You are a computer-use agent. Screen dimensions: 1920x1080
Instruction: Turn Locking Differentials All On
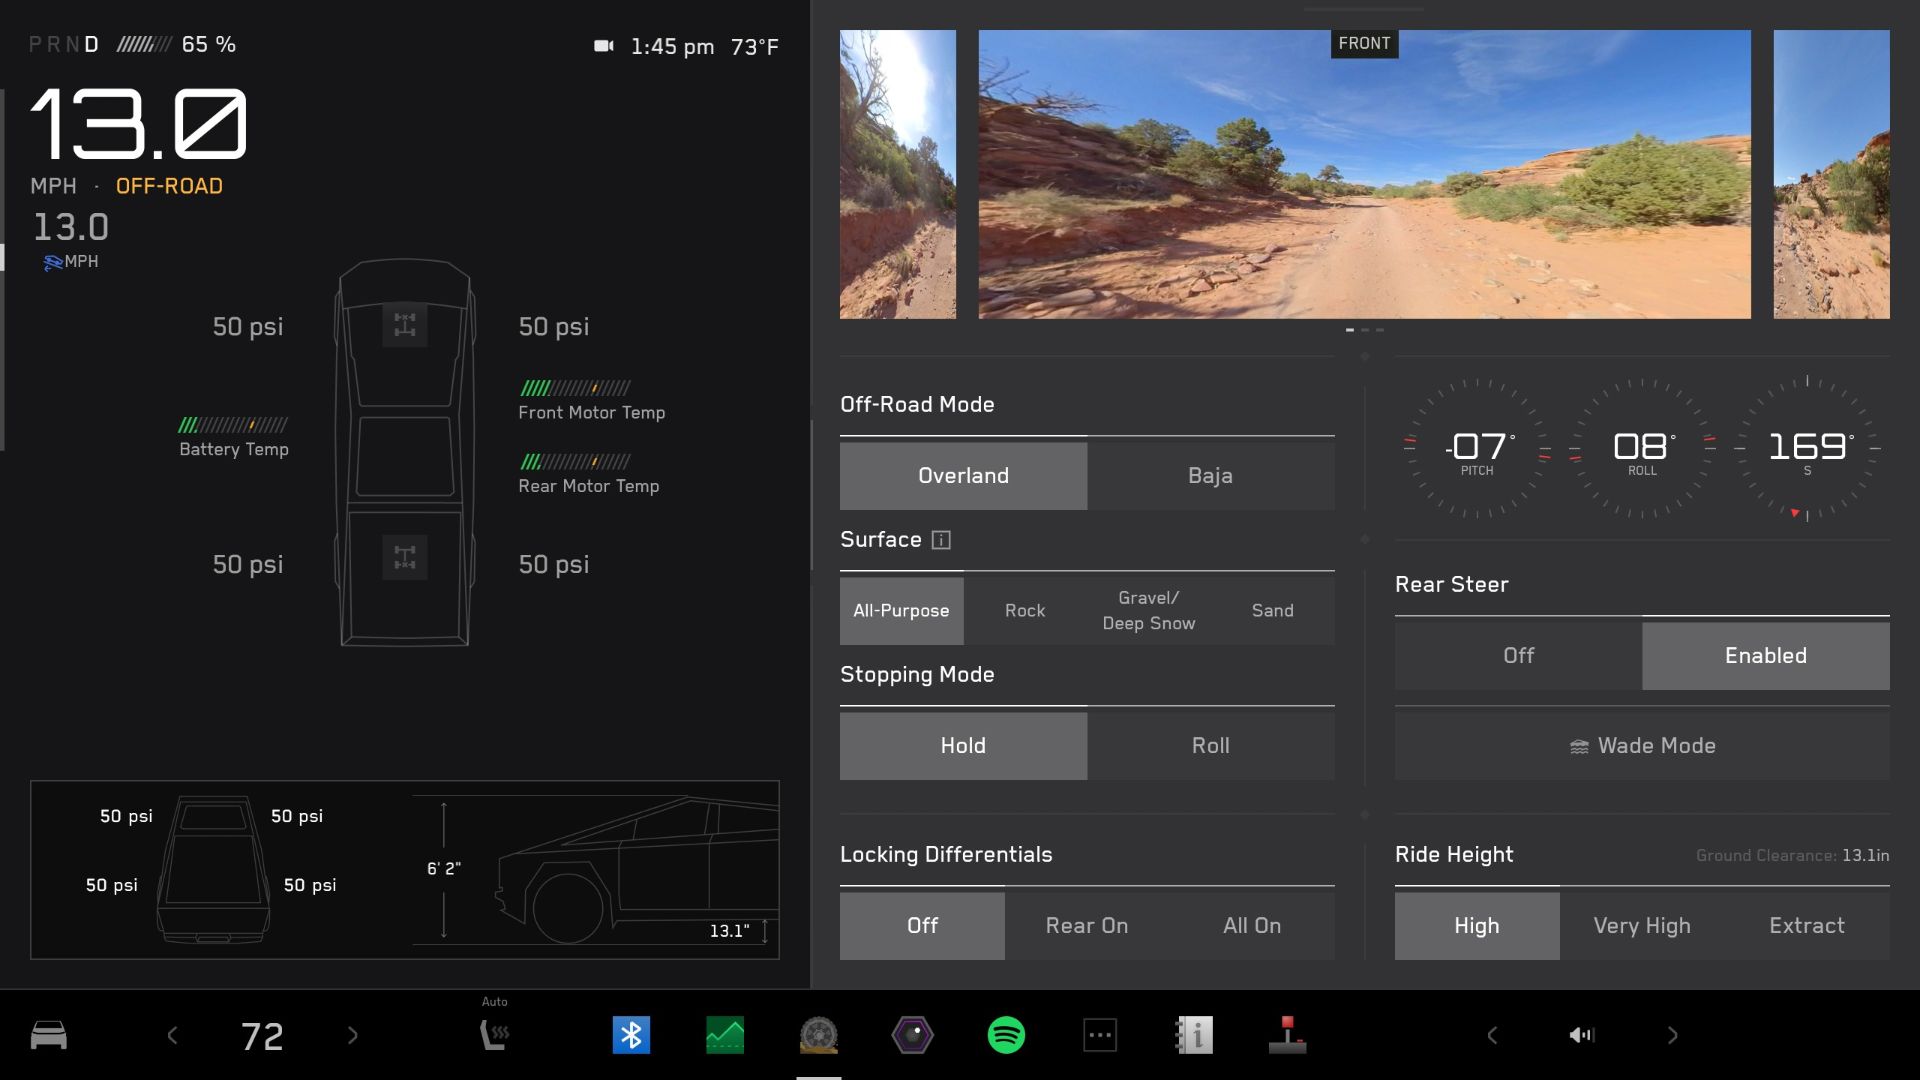pyautogui.click(x=1253, y=924)
